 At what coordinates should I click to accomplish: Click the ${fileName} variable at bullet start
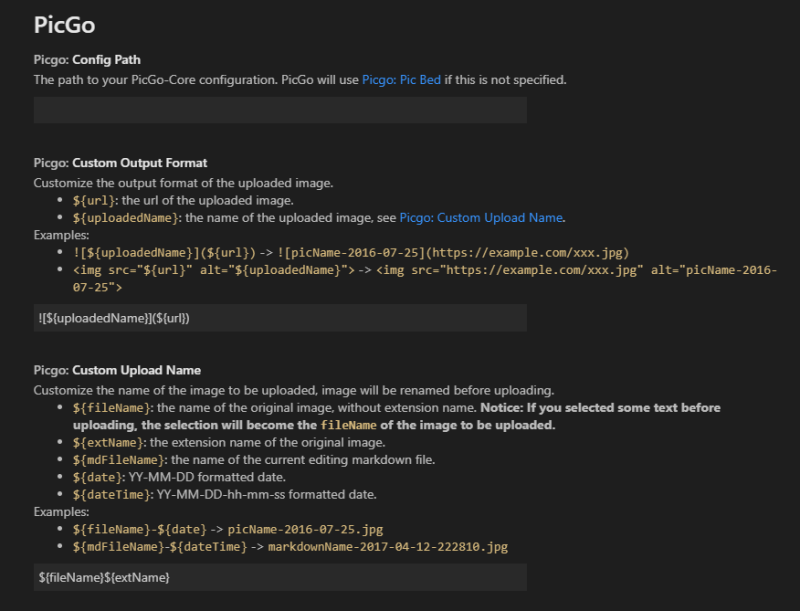pyautogui.click(x=112, y=408)
